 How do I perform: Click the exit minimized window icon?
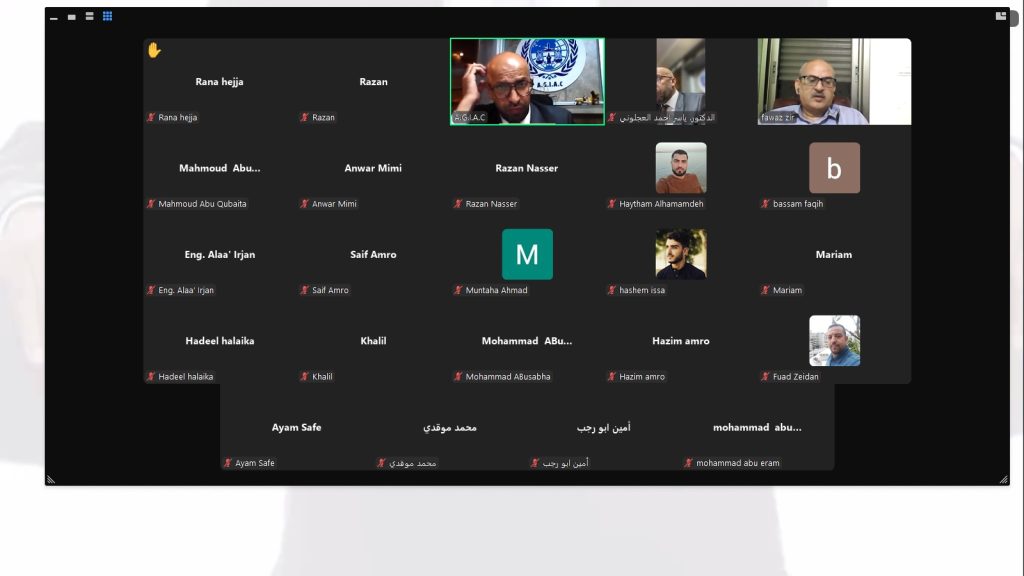1000,16
